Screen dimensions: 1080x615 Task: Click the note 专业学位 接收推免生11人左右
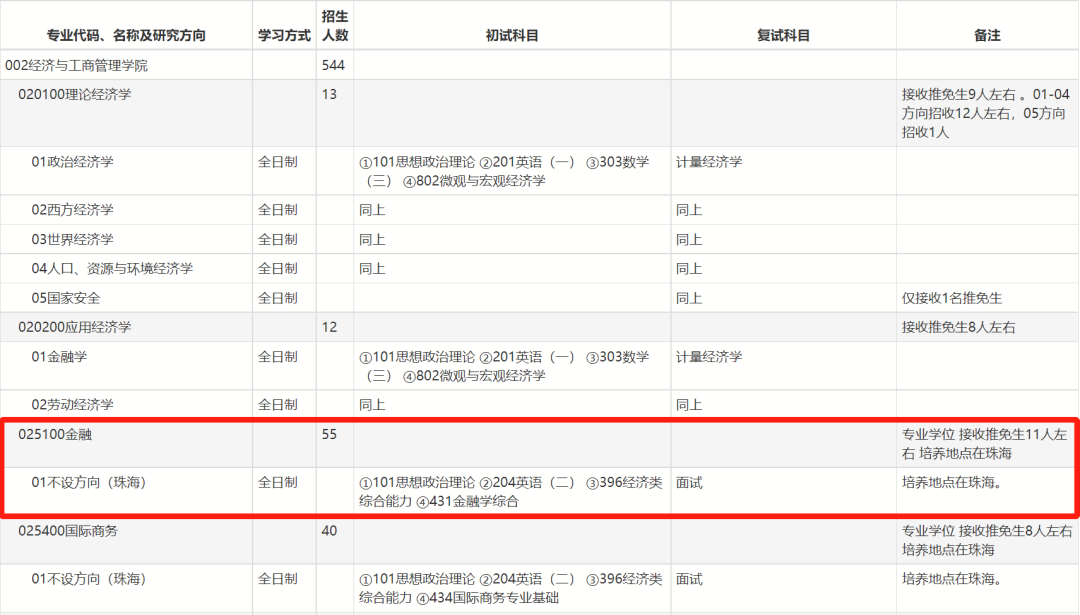(x=984, y=444)
